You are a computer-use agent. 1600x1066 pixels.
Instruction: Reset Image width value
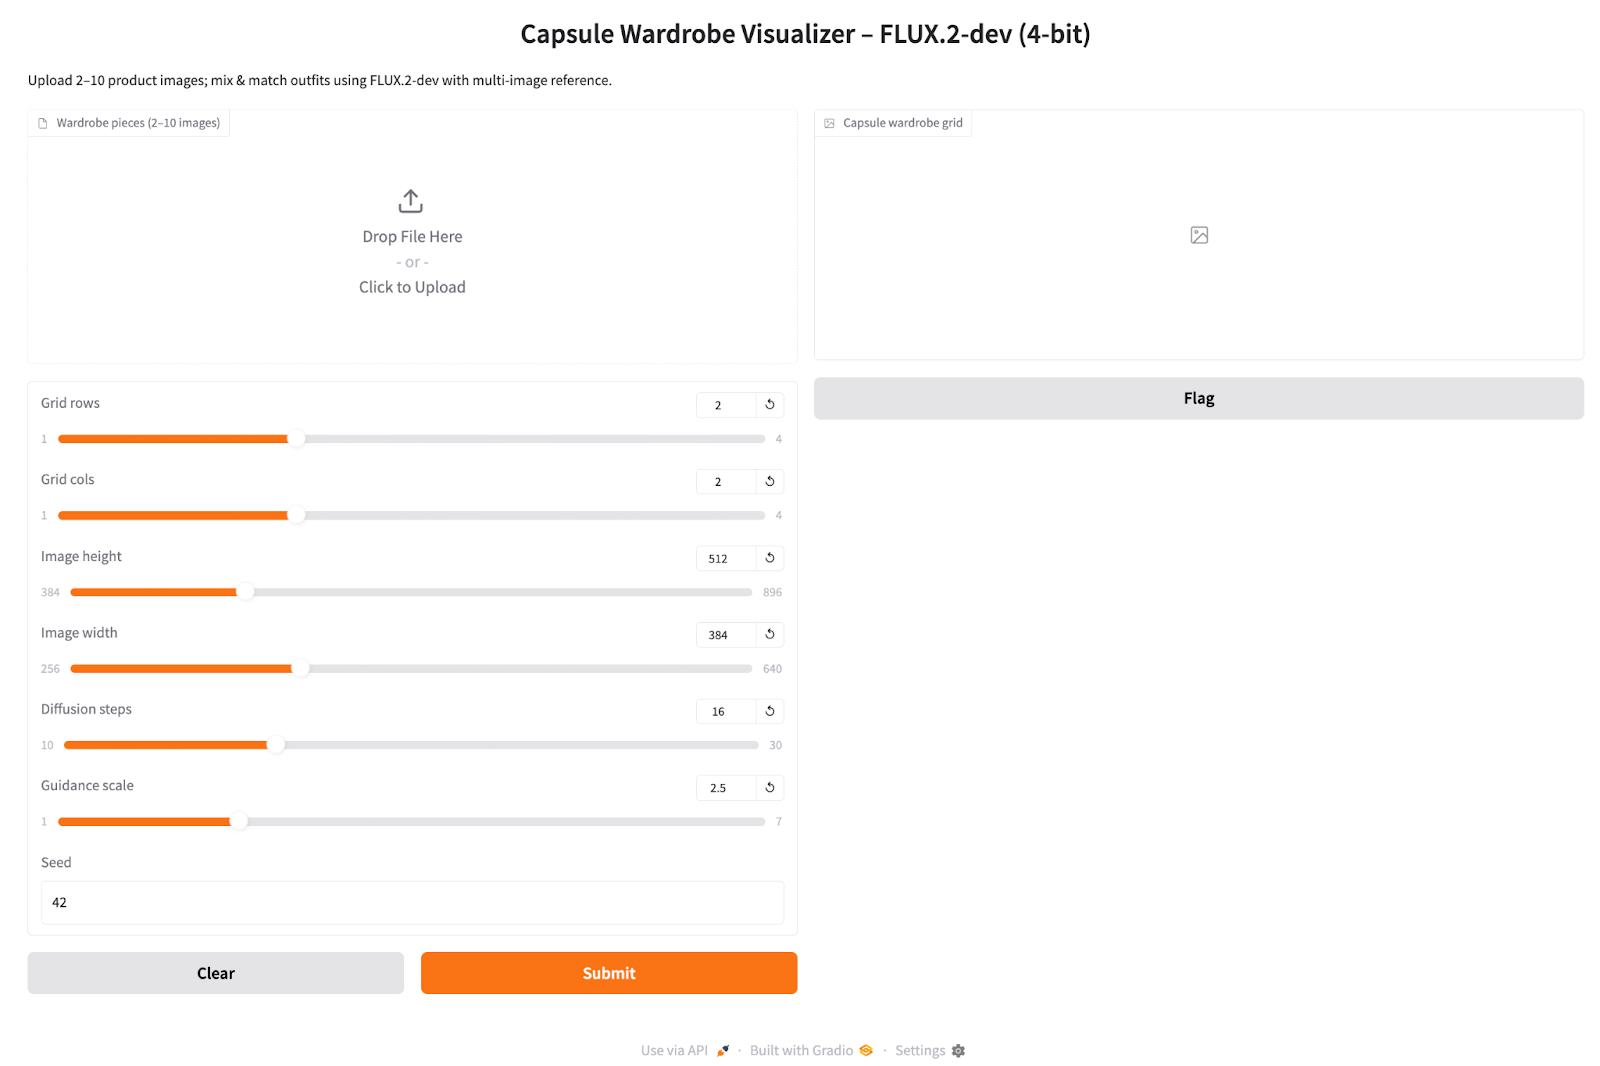770,635
